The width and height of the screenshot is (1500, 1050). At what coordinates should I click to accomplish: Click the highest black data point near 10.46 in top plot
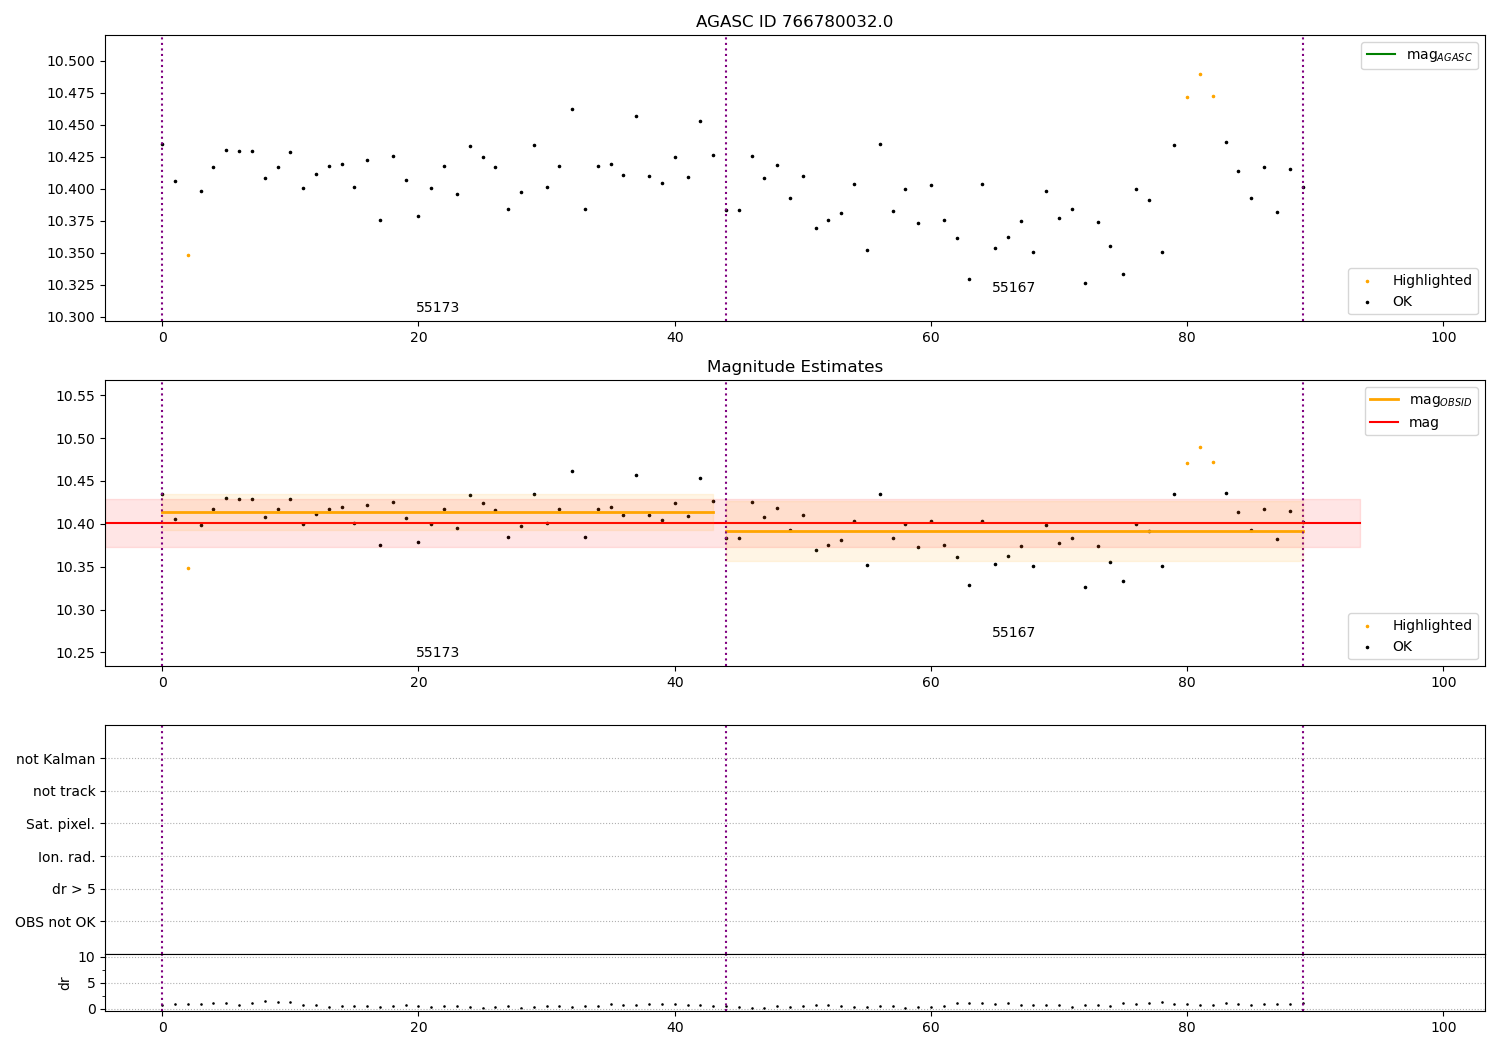[x=572, y=109]
